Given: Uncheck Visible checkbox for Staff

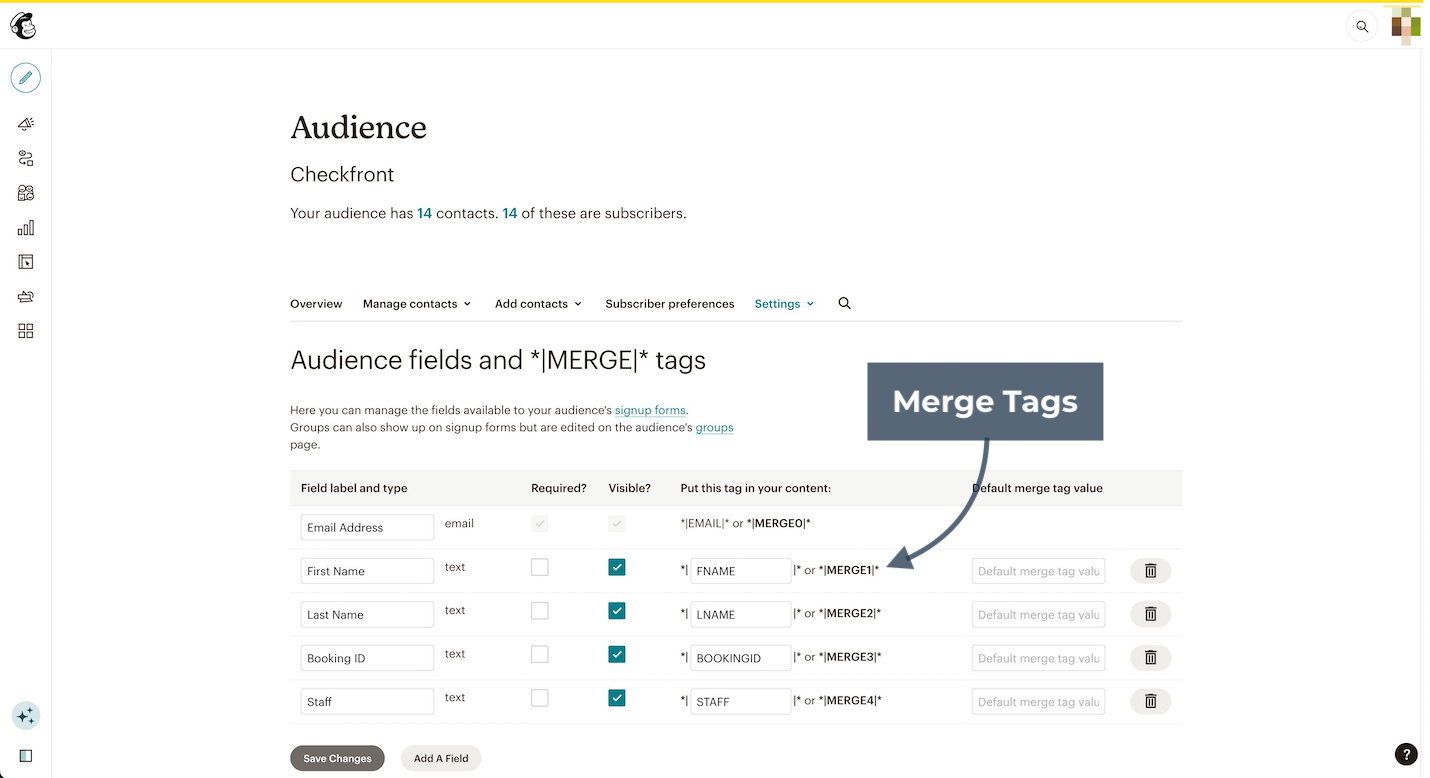Looking at the screenshot, I should [617, 698].
